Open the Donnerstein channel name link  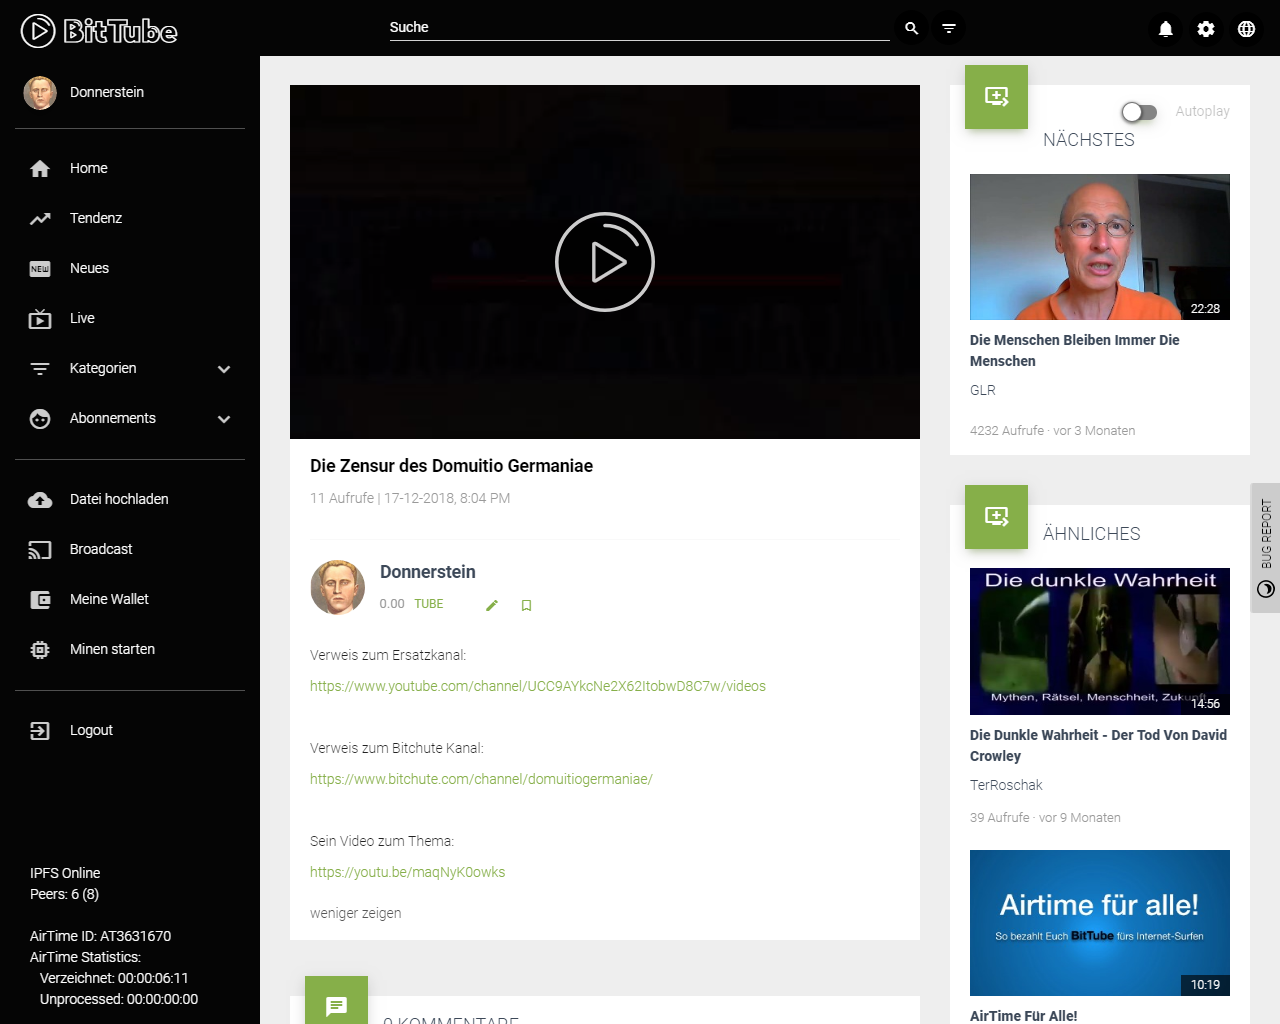tap(428, 572)
